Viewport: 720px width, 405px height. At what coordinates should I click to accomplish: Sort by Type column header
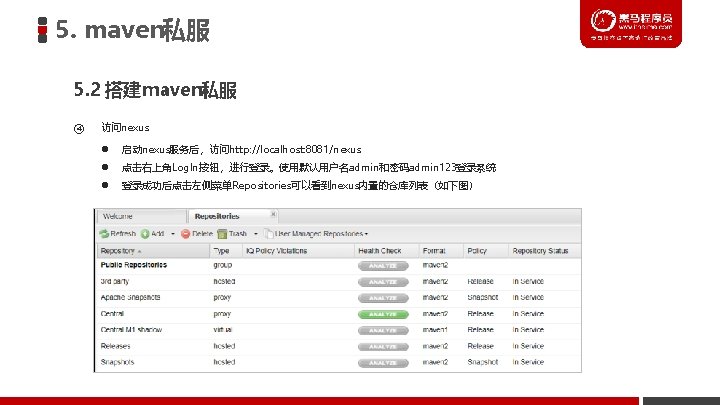pyautogui.click(x=226, y=251)
